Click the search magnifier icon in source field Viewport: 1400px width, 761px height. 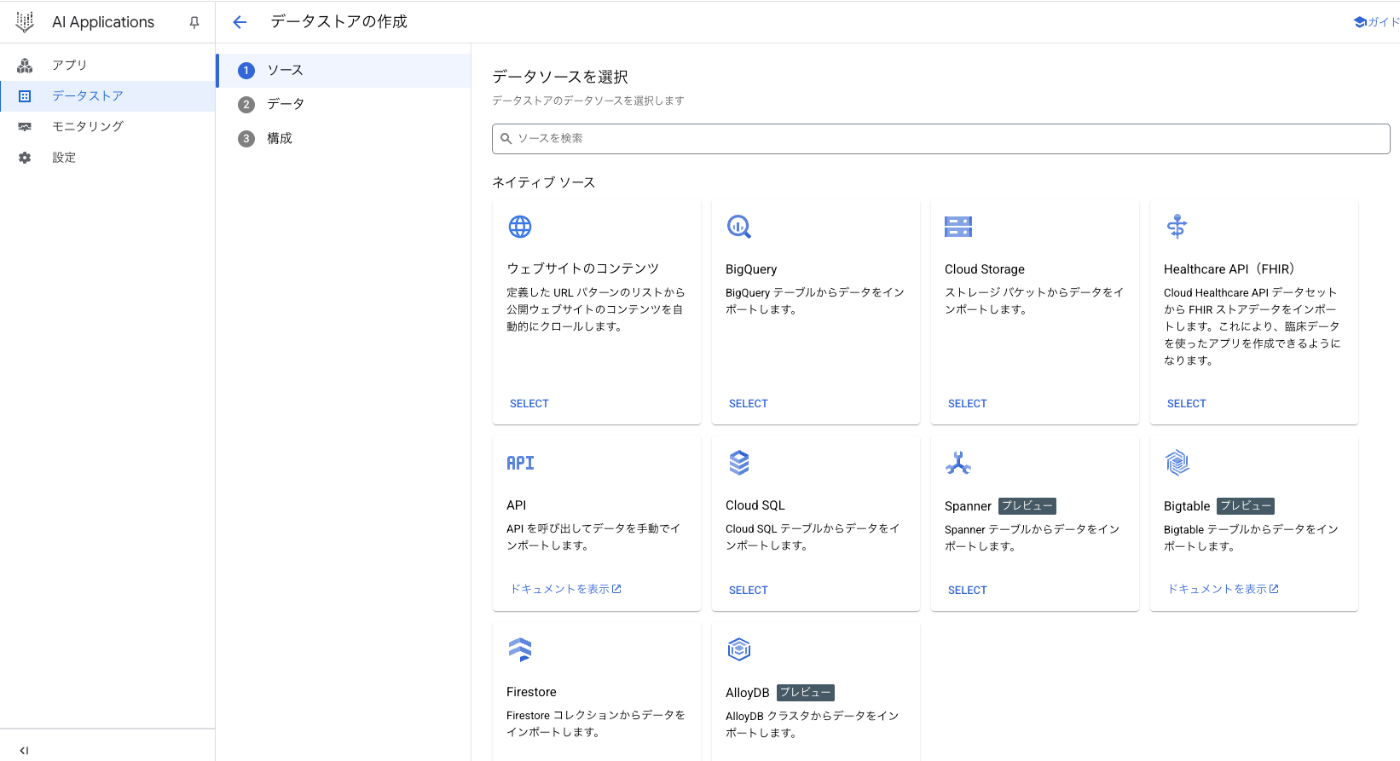click(506, 139)
